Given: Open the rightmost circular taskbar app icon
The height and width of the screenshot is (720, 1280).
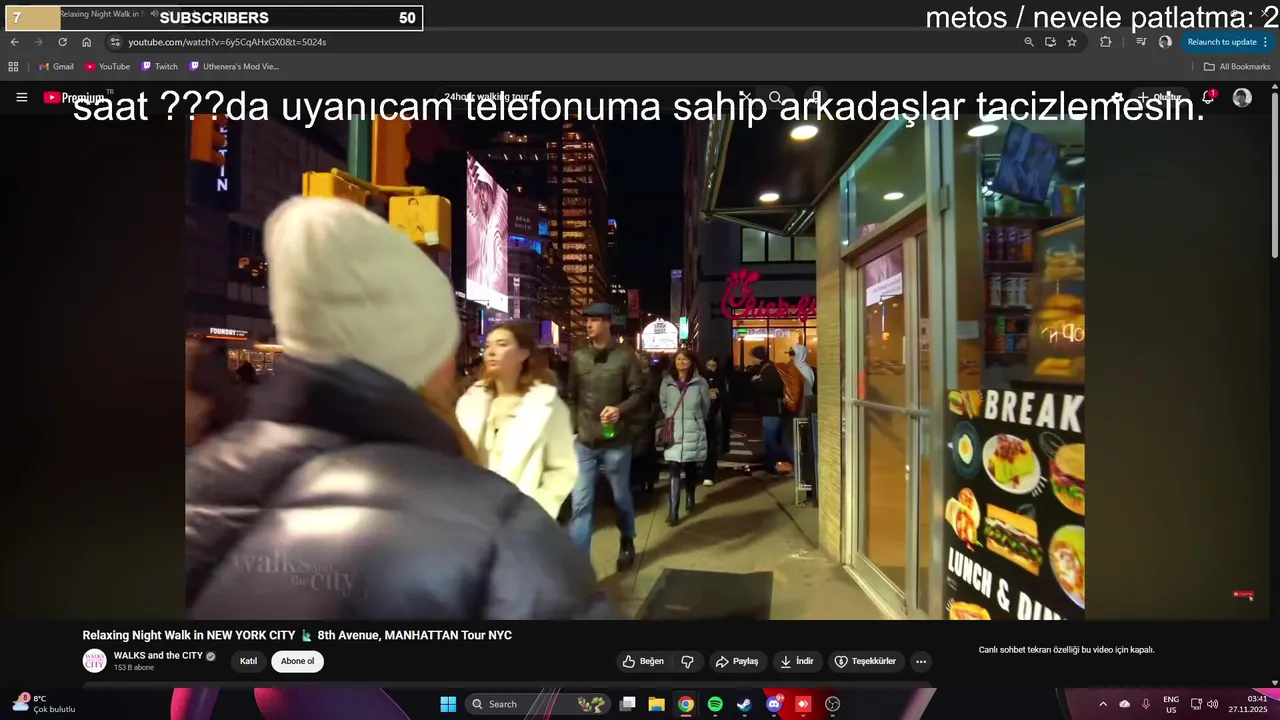Looking at the screenshot, I should [832, 704].
